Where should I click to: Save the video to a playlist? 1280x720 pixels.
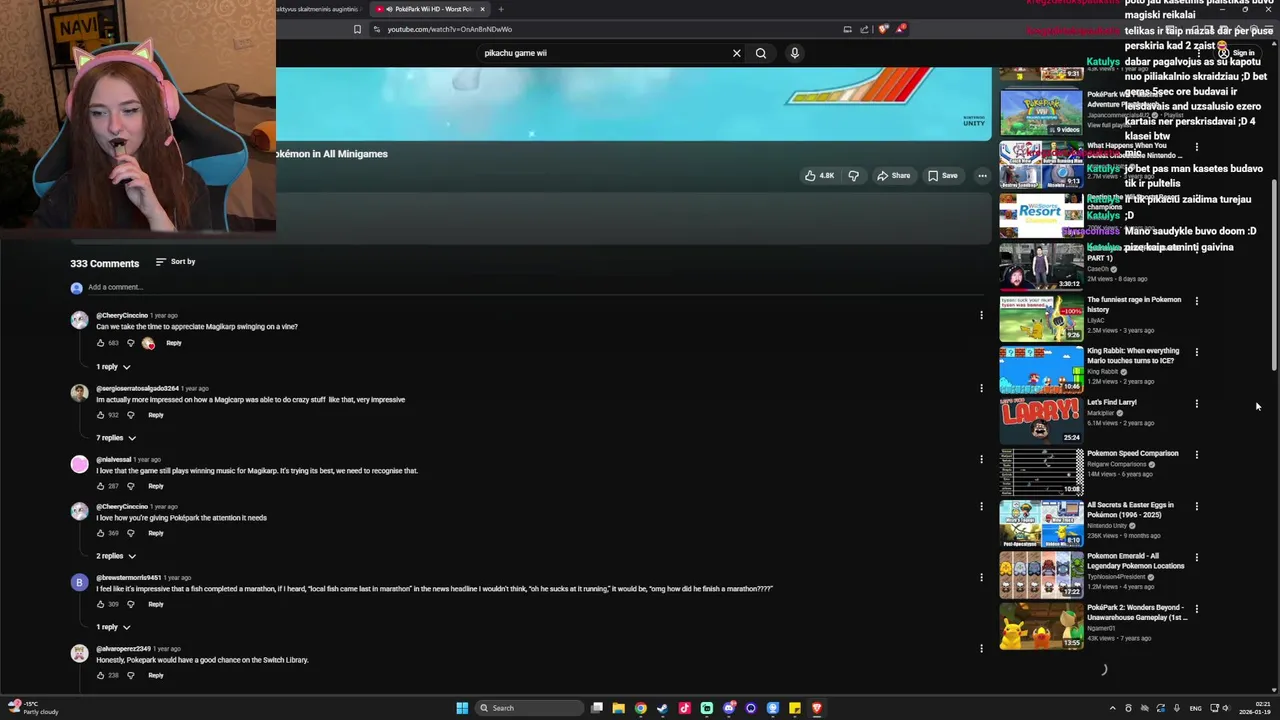942,176
